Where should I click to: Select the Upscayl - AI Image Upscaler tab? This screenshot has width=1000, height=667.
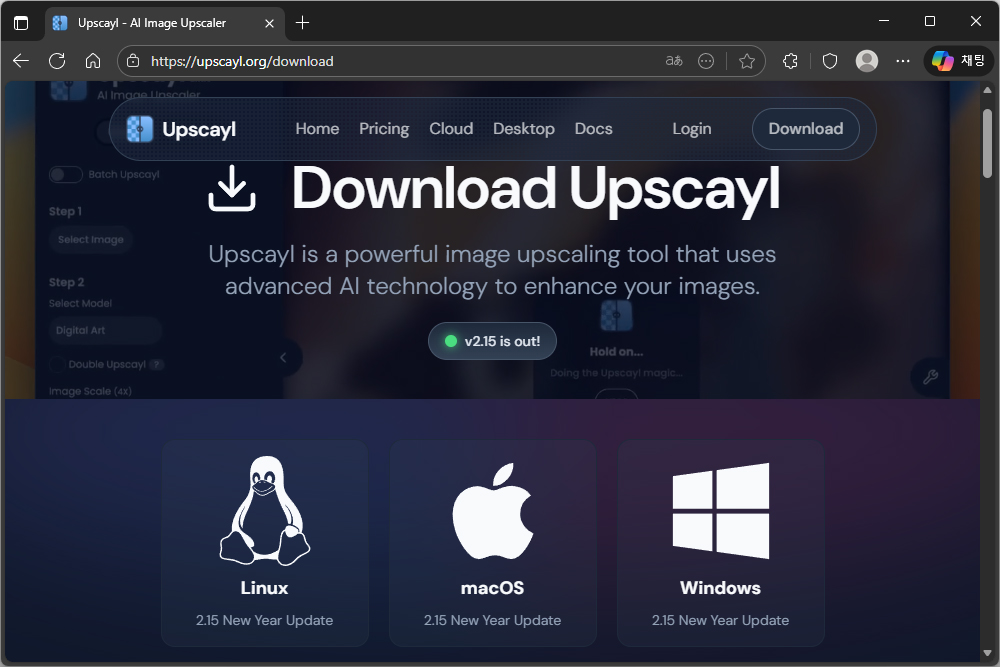(165, 23)
